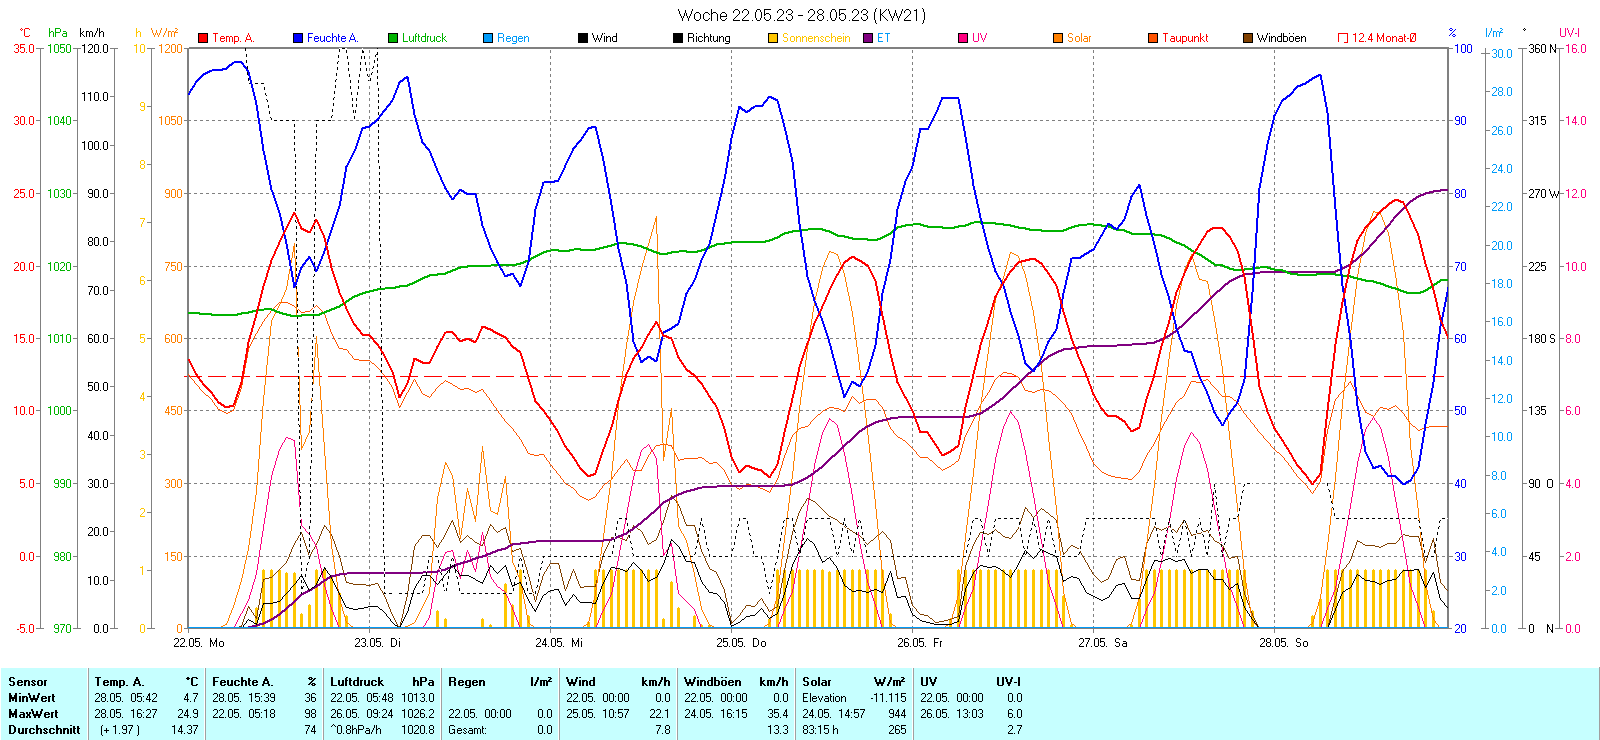Click the 28.05. So date label
Image resolution: width=1600 pixels, height=740 pixels.
(x=1284, y=643)
